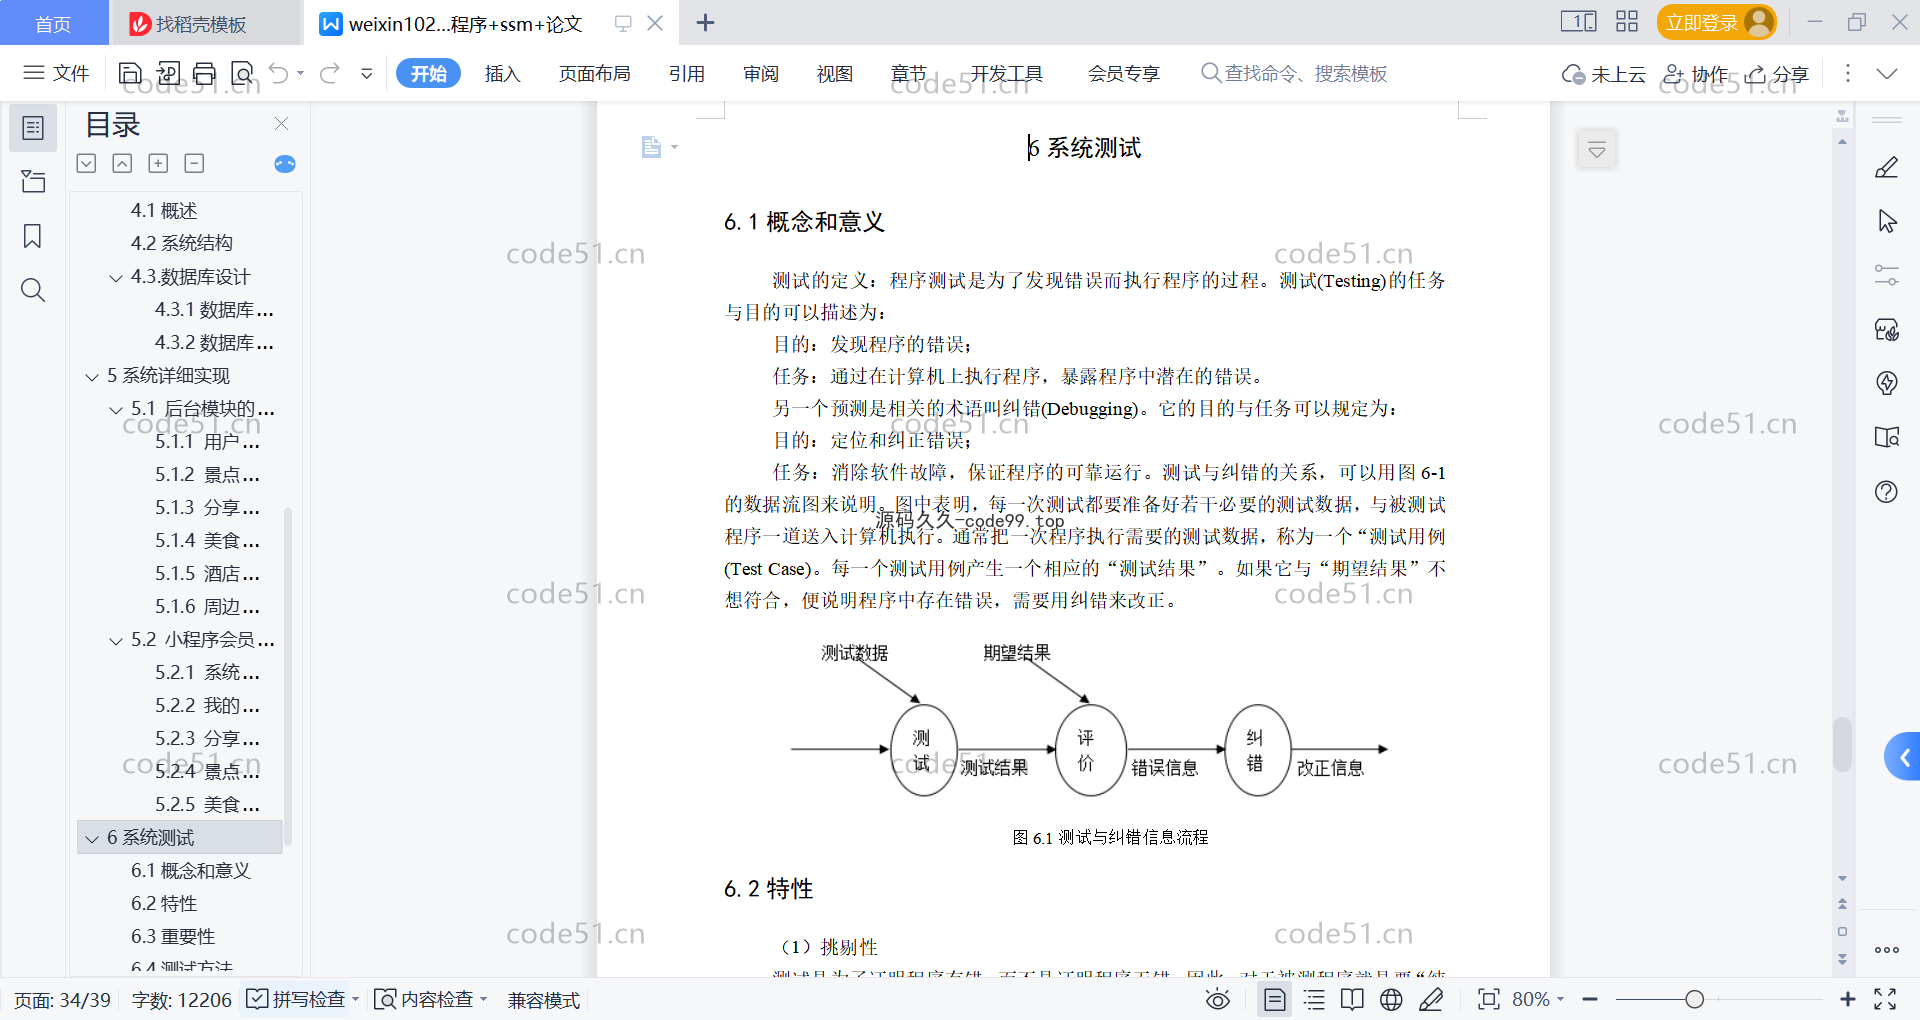The width and height of the screenshot is (1920, 1020).
Task: Select the cursor selection tool in right sidebar
Action: [x=1886, y=221]
